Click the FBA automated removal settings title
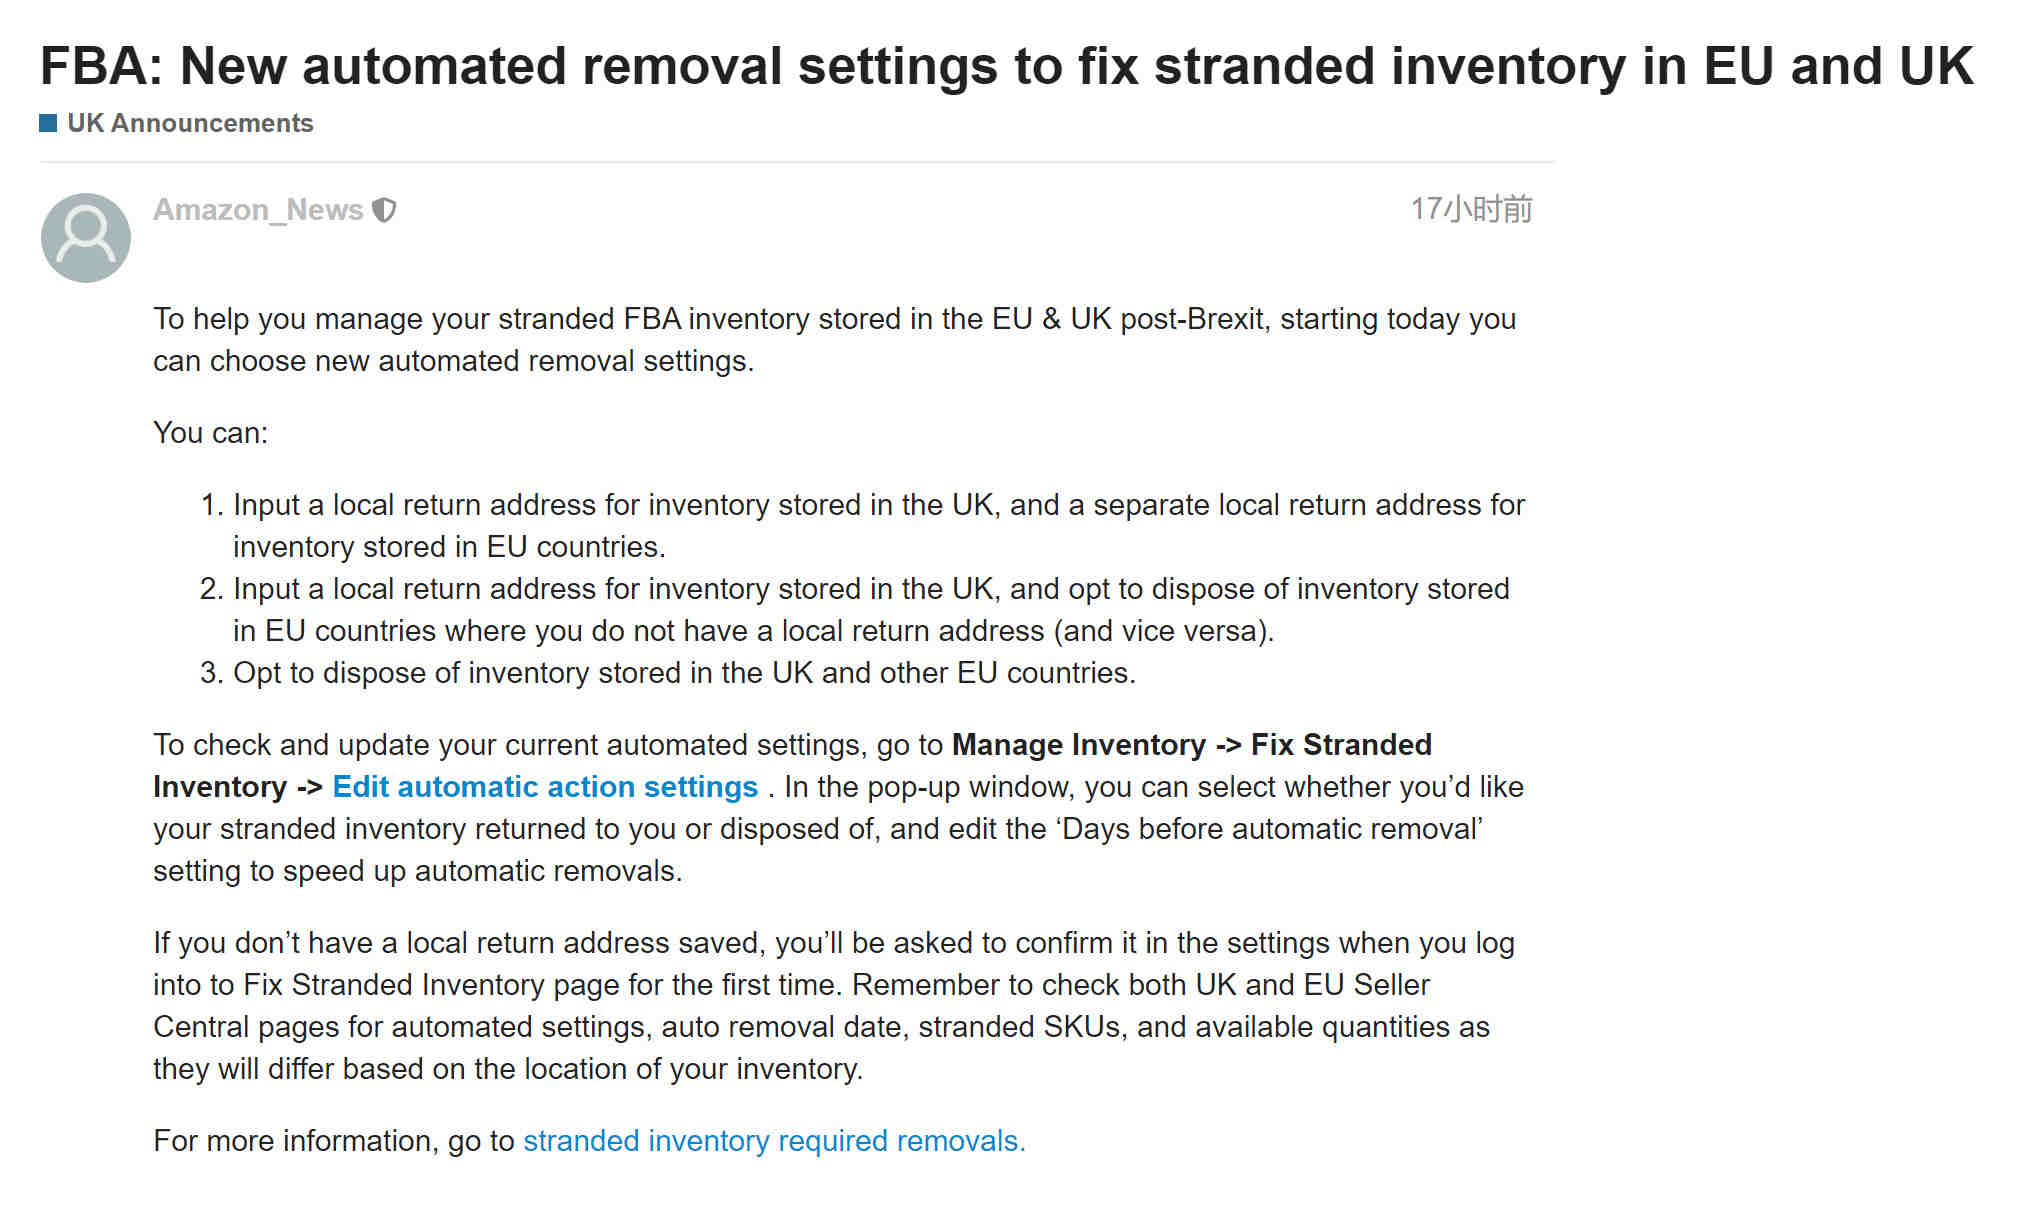Image resolution: width=2035 pixels, height=1208 pixels. click(x=1007, y=66)
